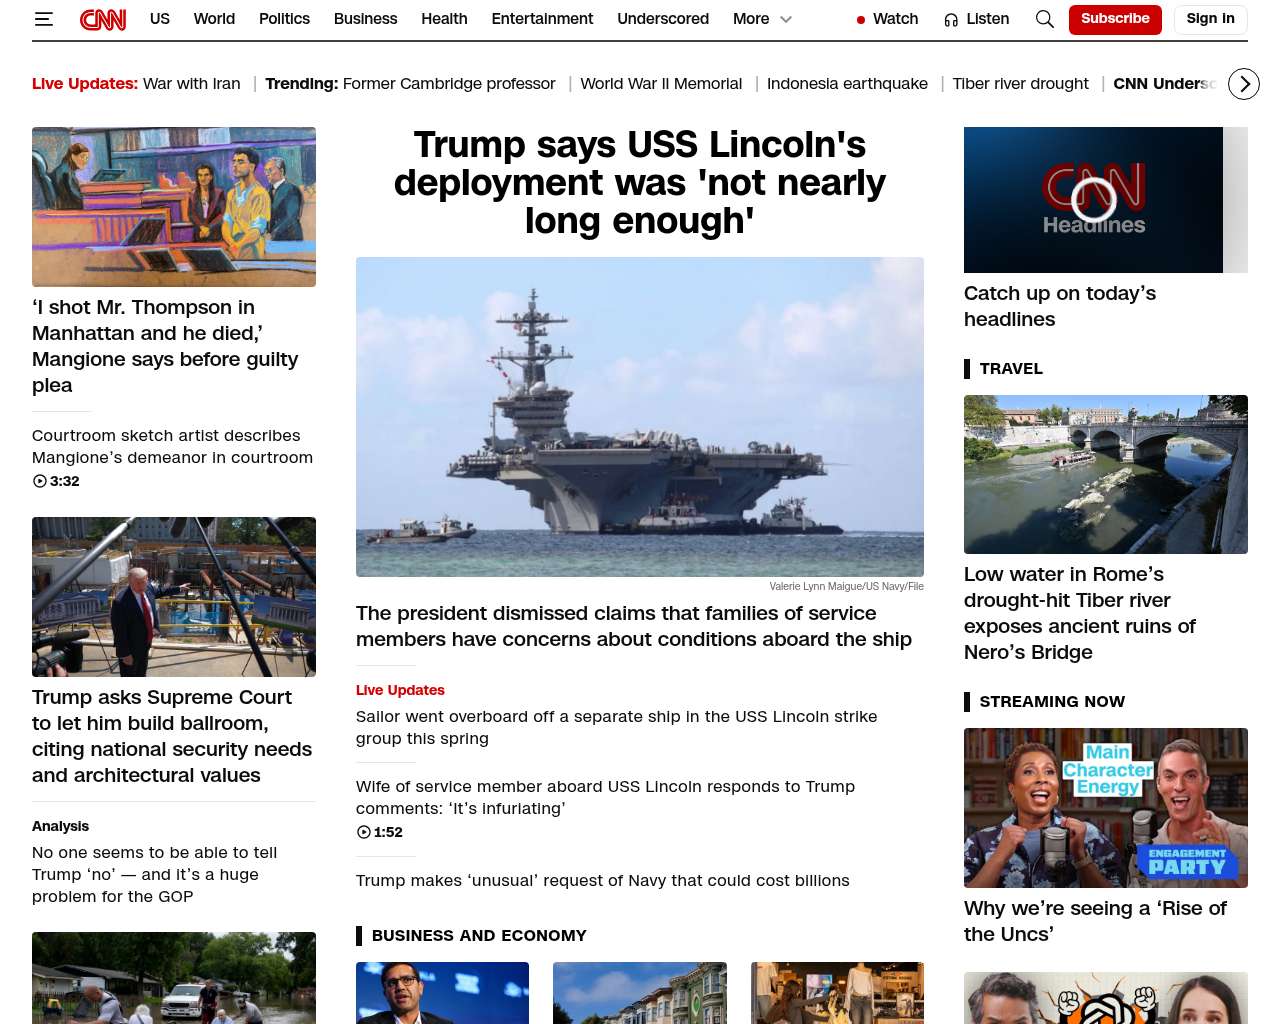Click the headphones Listen icon

pos(951,20)
